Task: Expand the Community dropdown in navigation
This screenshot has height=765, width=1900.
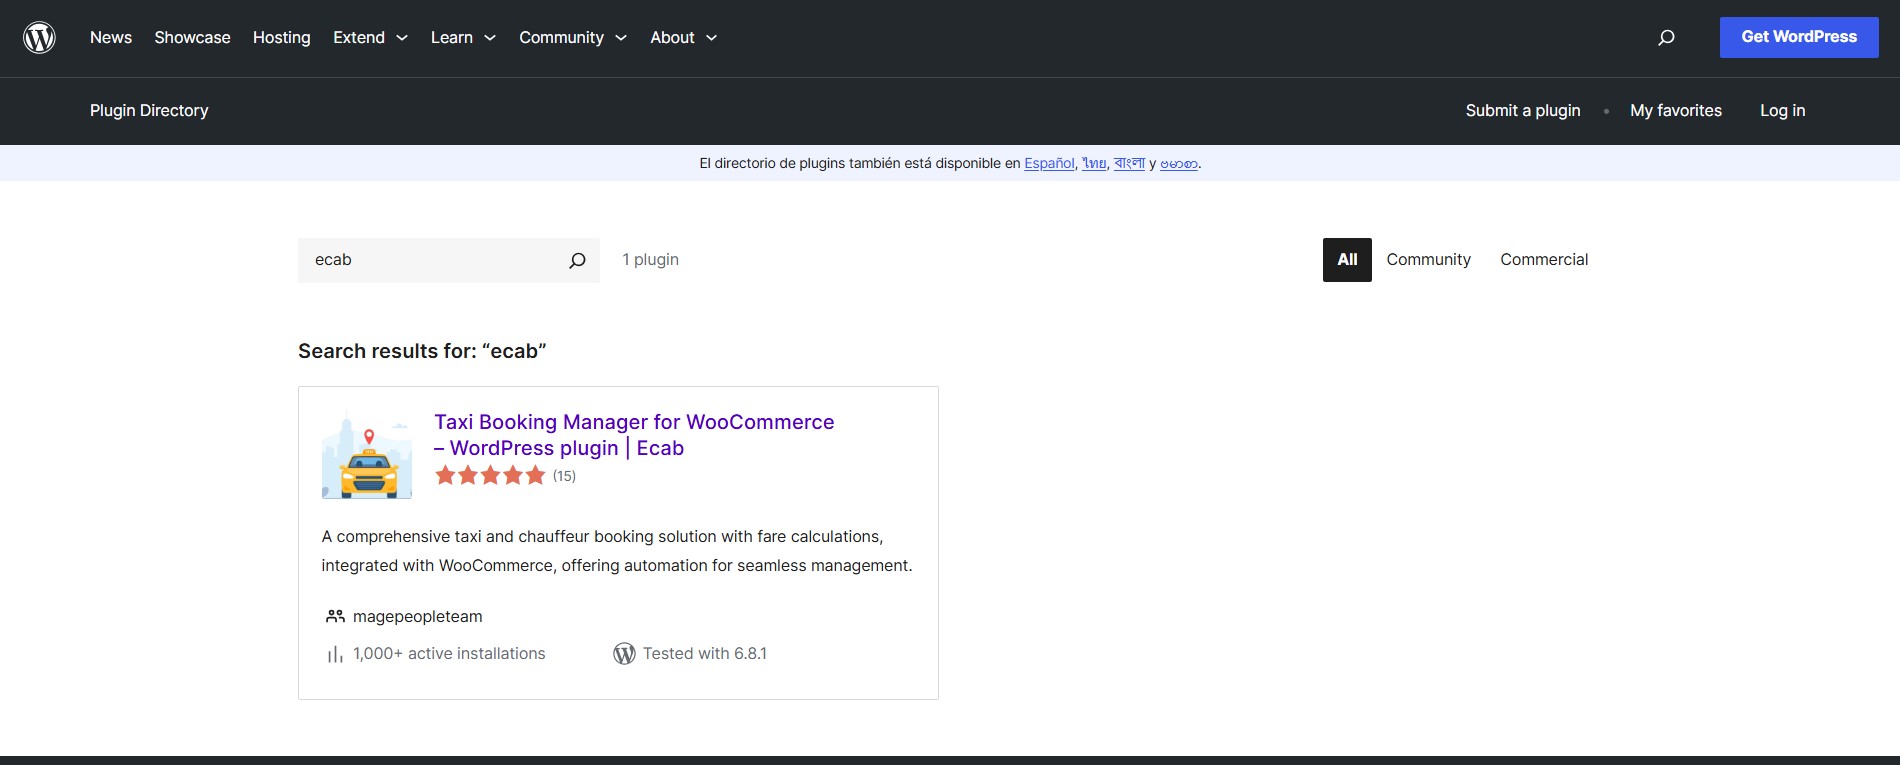Action: [x=573, y=38]
